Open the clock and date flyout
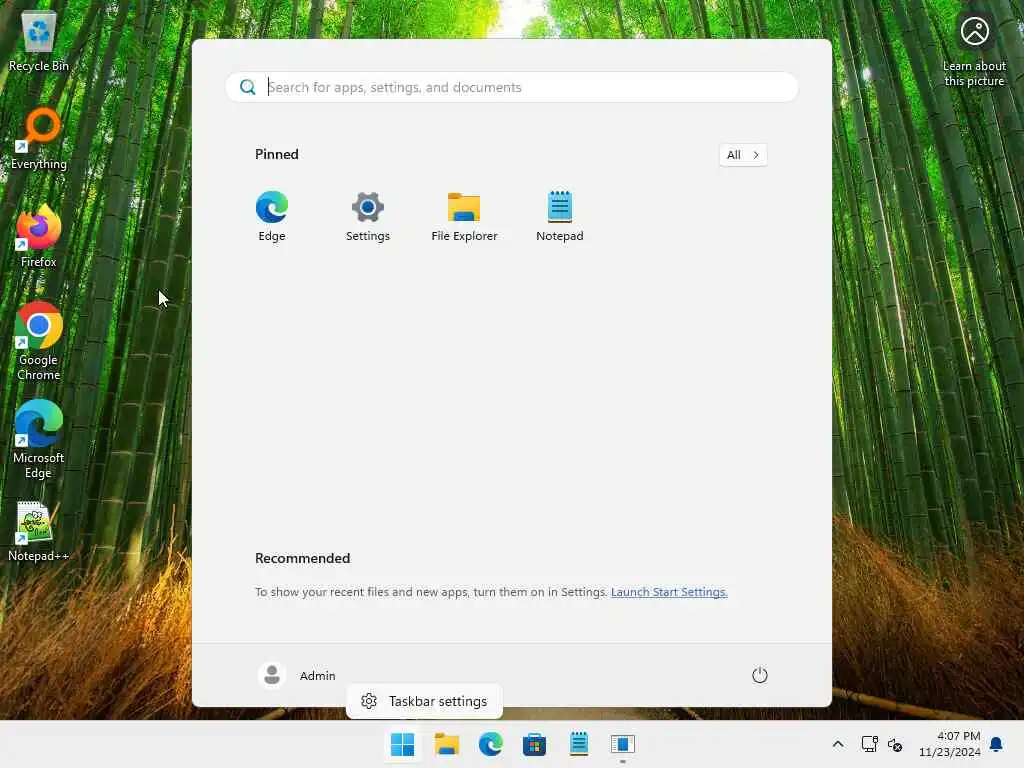Viewport: 1024px width, 768px height. click(950, 744)
